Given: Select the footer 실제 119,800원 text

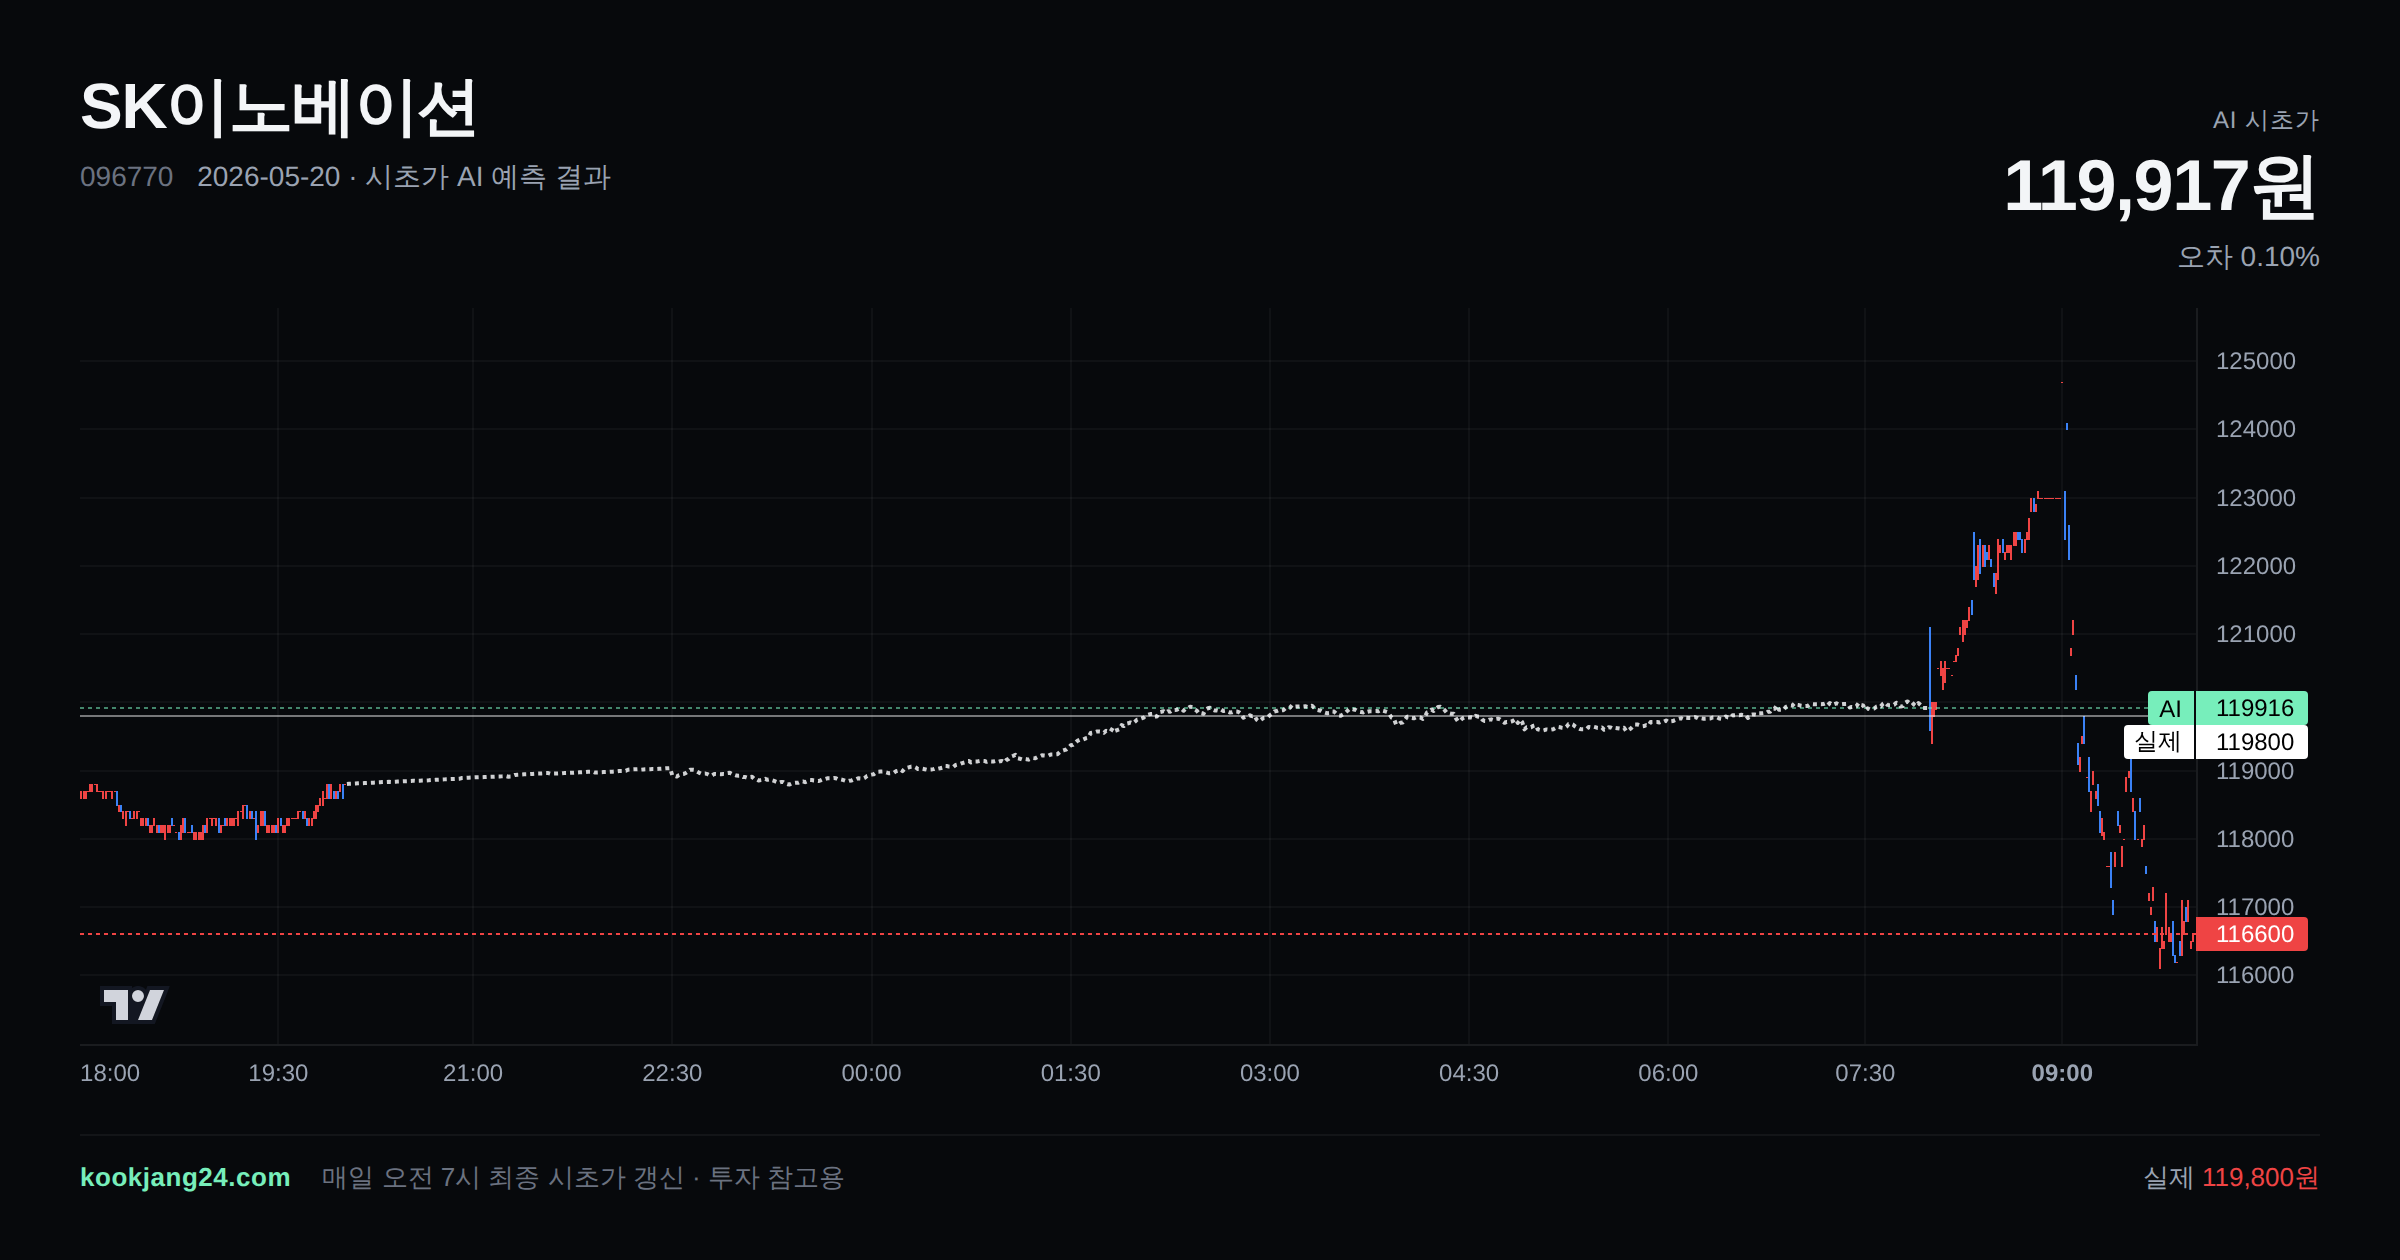Looking at the screenshot, I should 2231,1178.
